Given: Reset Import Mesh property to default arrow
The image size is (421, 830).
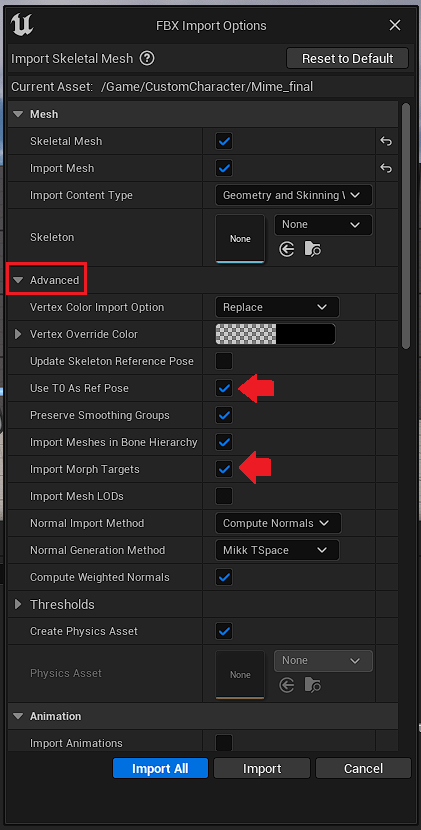Looking at the screenshot, I should point(386,168).
